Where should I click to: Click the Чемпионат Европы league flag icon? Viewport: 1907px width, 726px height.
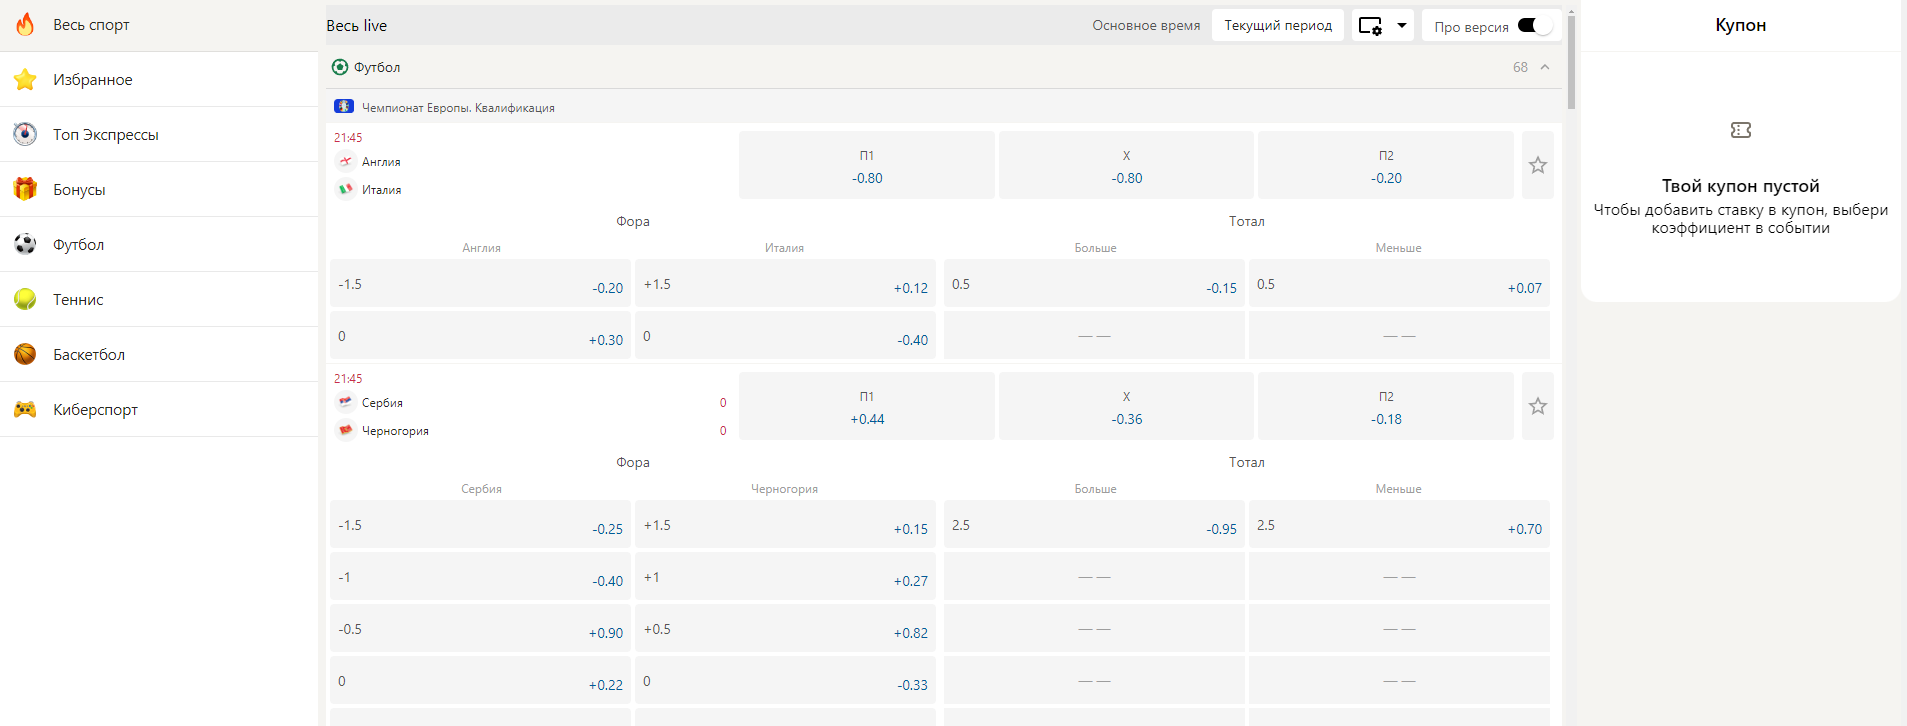click(x=344, y=106)
